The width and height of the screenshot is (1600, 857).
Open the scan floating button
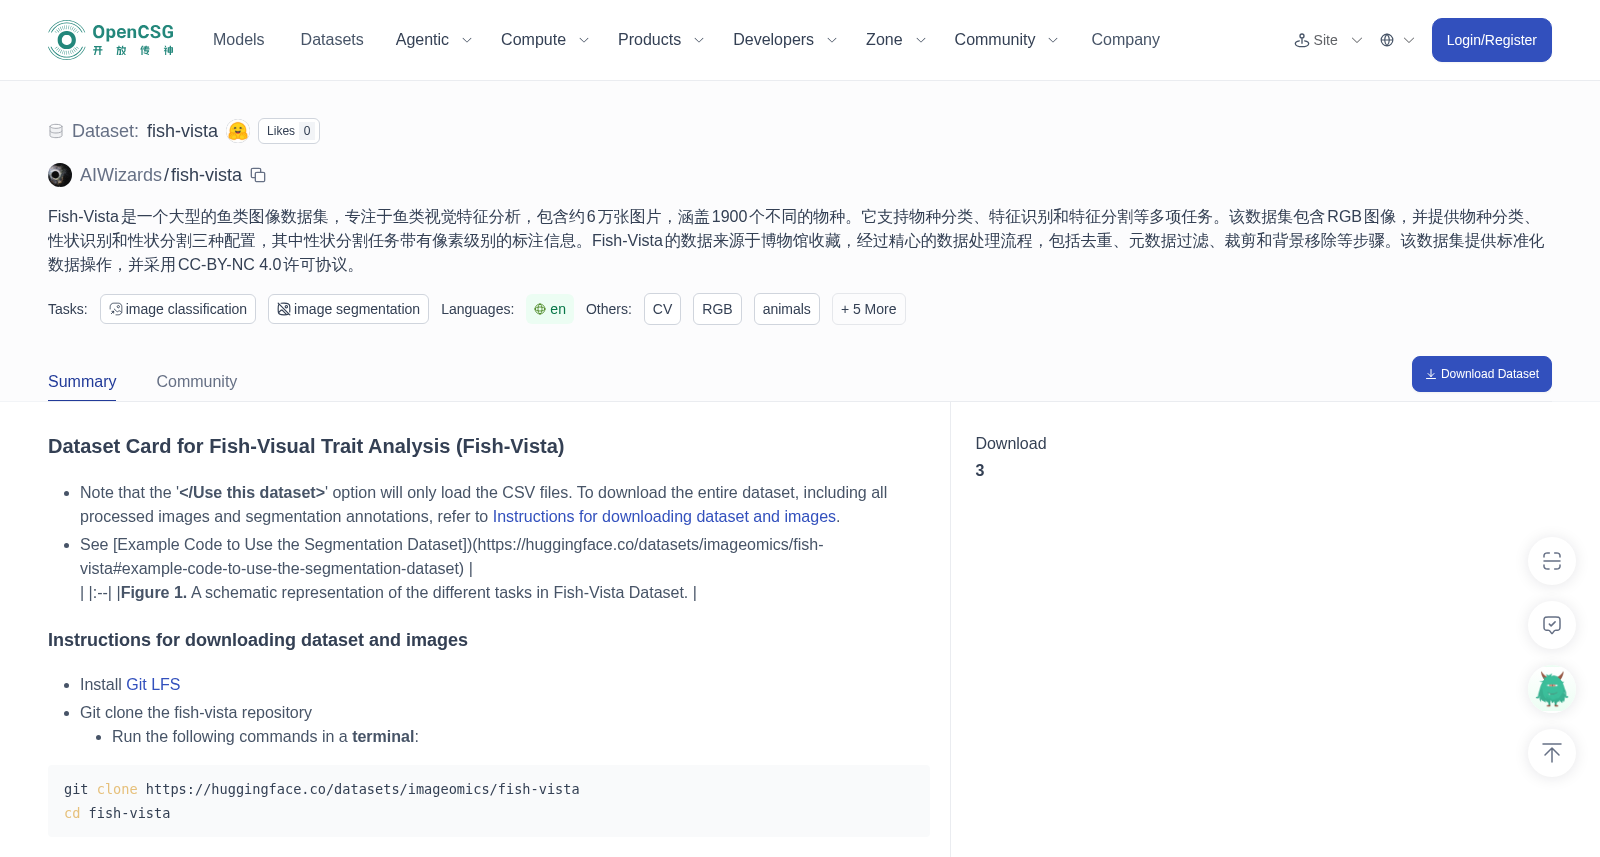tap(1552, 561)
